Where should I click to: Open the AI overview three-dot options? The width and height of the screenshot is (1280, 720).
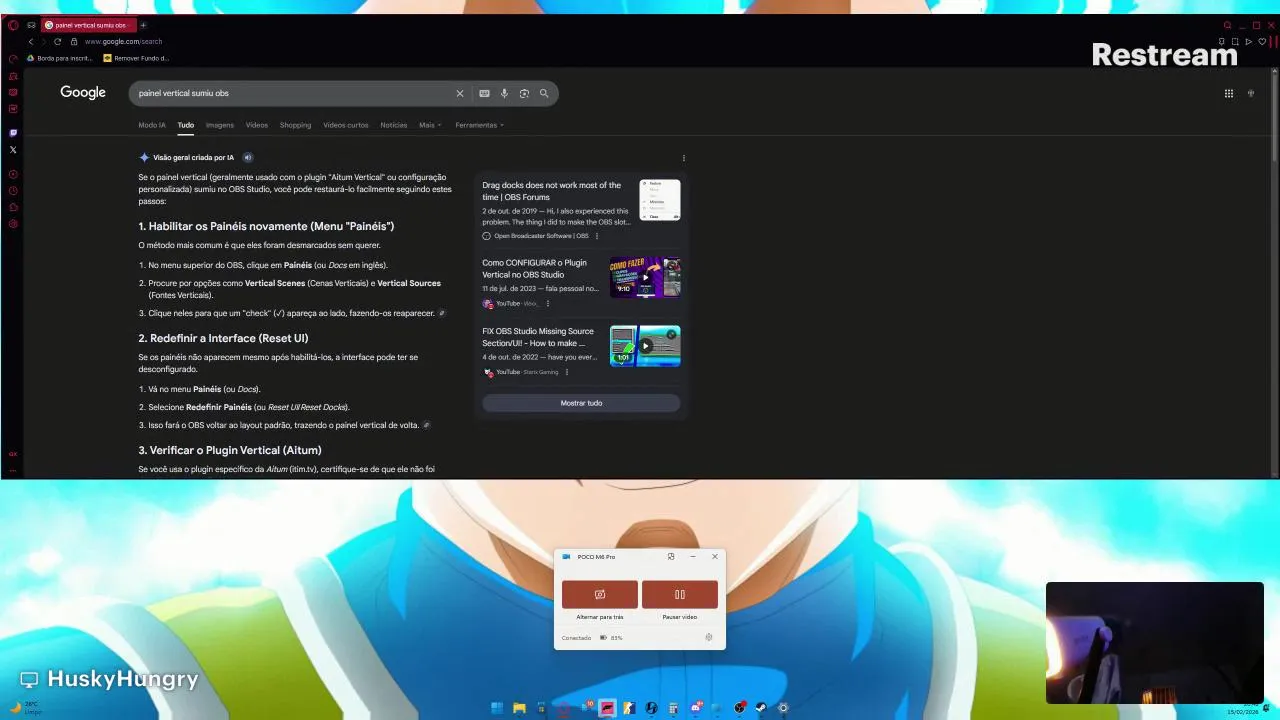[684, 158]
